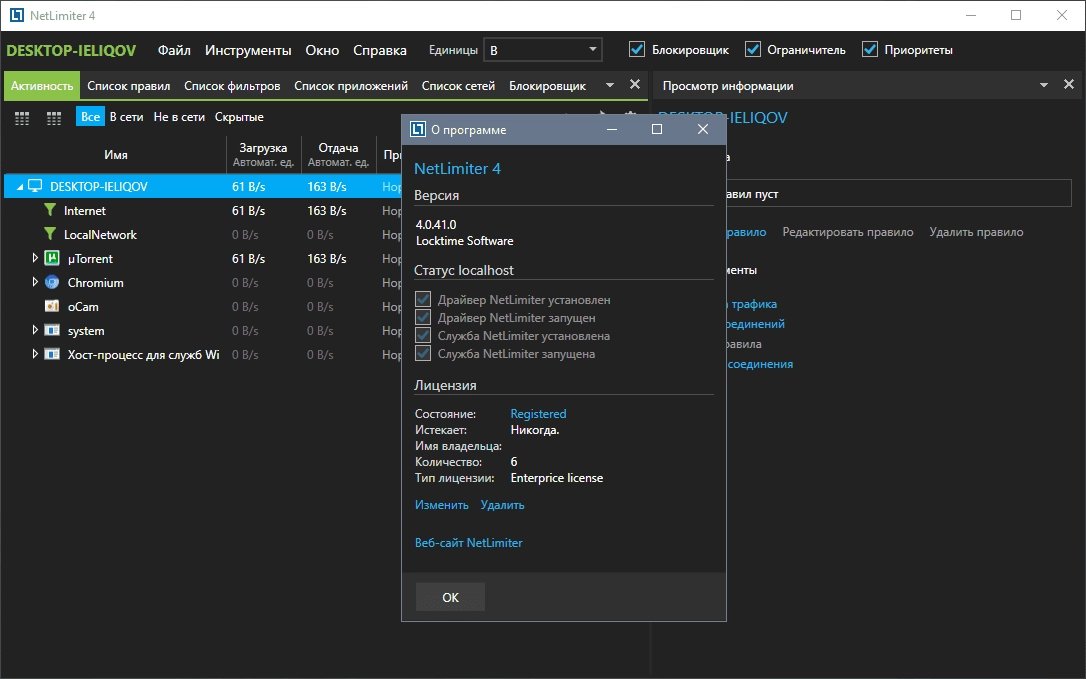1086x679 pixels.
Task: Click the monitor icon of DESKTOP-IELIQOV row
Action: pos(35,186)
